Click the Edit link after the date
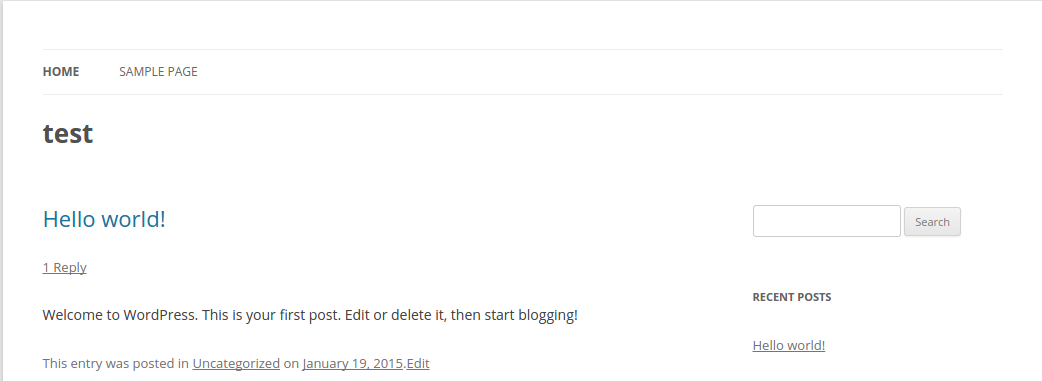 [418, 364]
